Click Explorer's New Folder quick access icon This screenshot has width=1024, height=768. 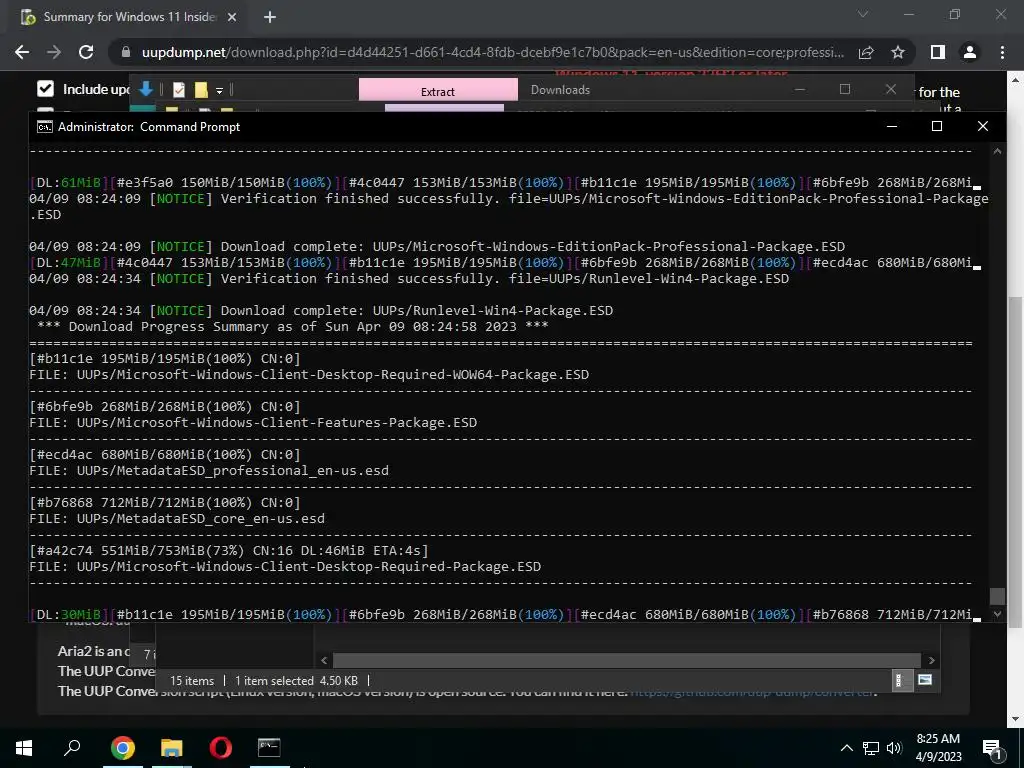(x=201, y=89)
